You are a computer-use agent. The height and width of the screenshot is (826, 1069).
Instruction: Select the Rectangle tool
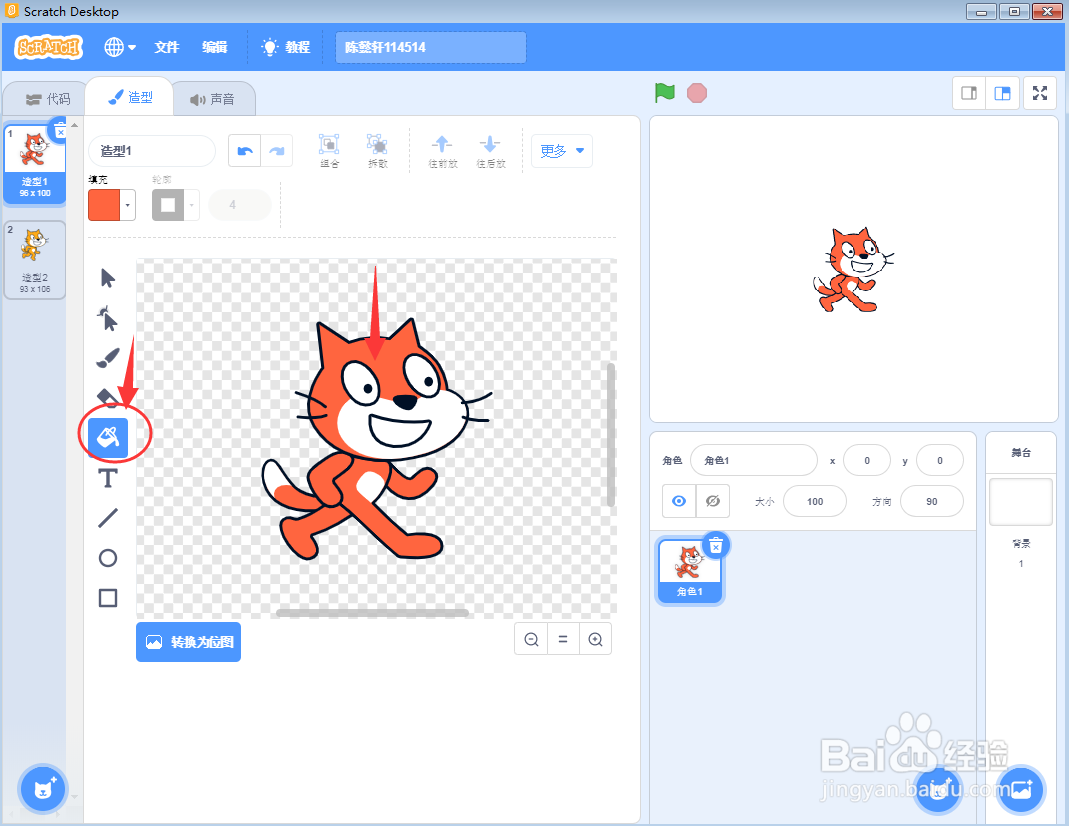pyautogui.click(x=108, y=598)
